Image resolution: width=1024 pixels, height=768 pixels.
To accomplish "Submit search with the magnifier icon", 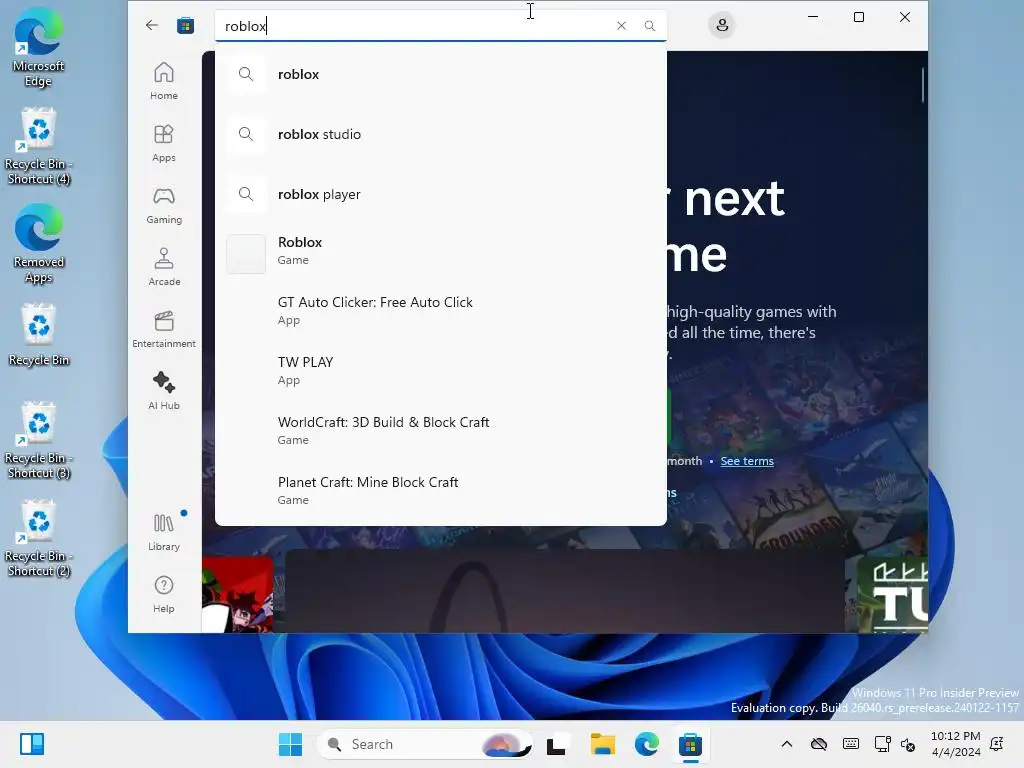I will tap(649, 25).
